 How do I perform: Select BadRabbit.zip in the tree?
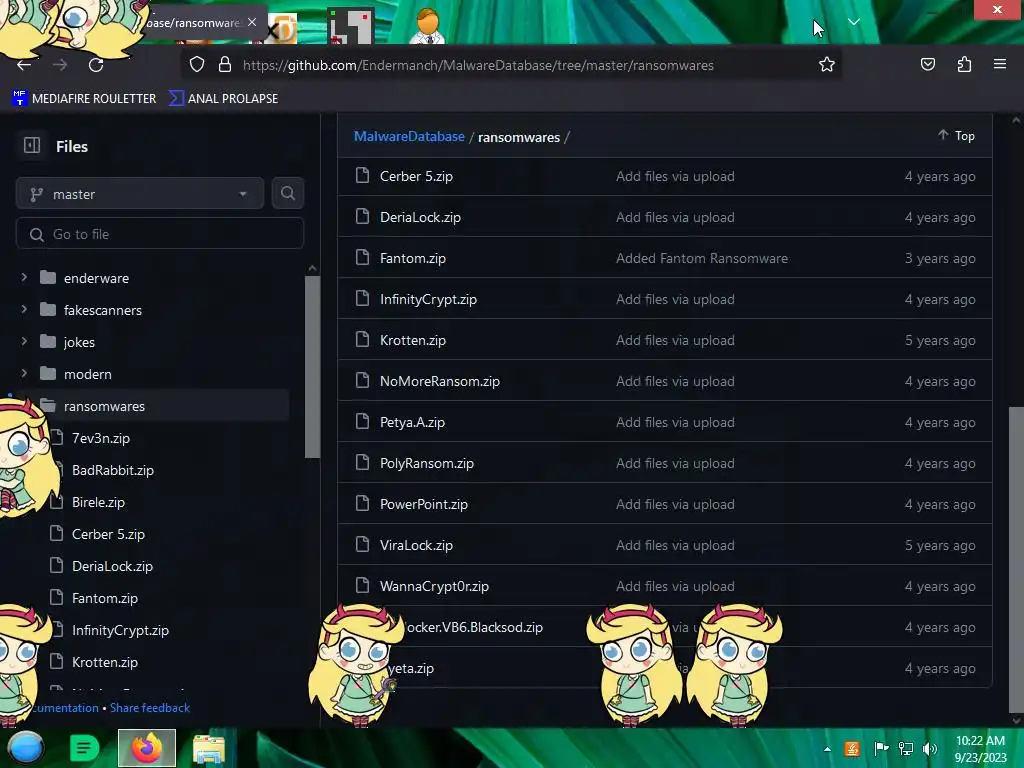pyautogui.click(x=113, y=470)
